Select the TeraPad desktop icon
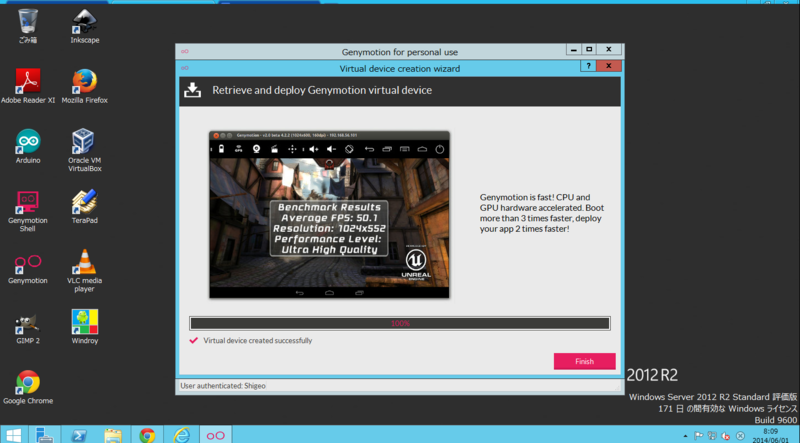 [85, 207]
